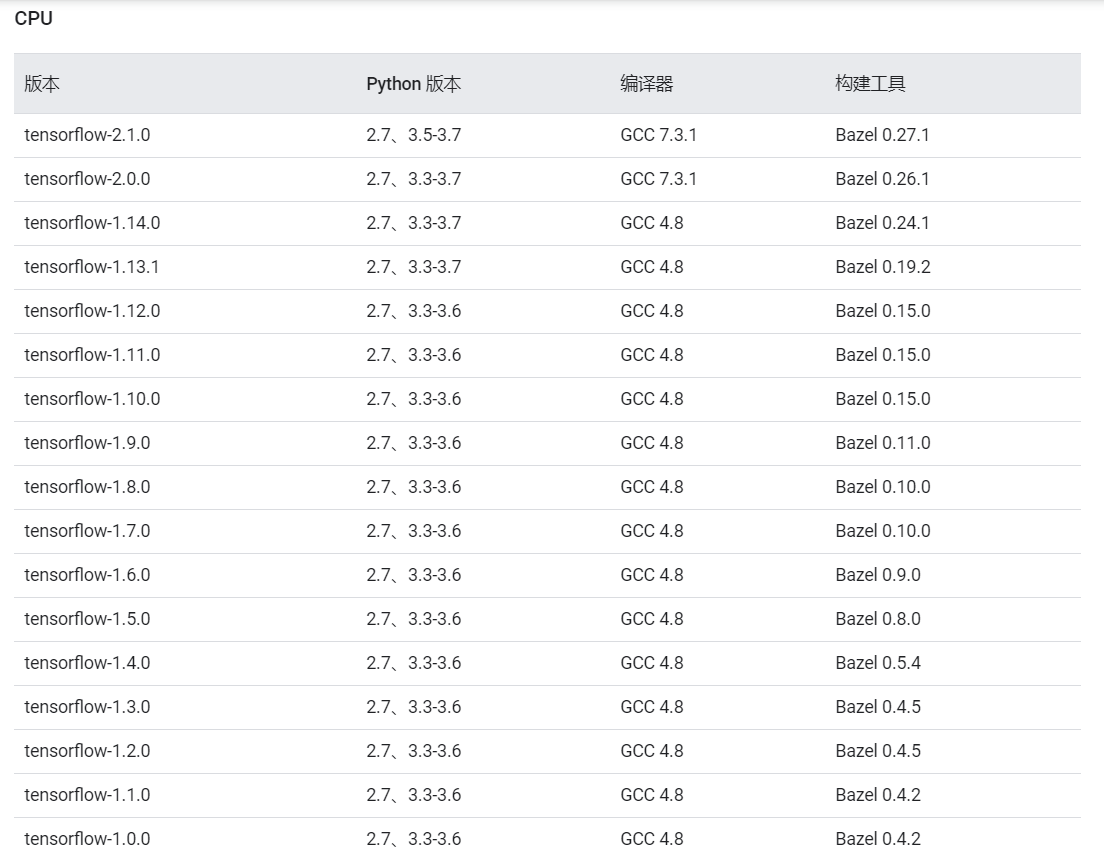Select the tensorflow-1.7.0 version cell
This screenshot has height=850, width=1104.
(x=87, y=531)
